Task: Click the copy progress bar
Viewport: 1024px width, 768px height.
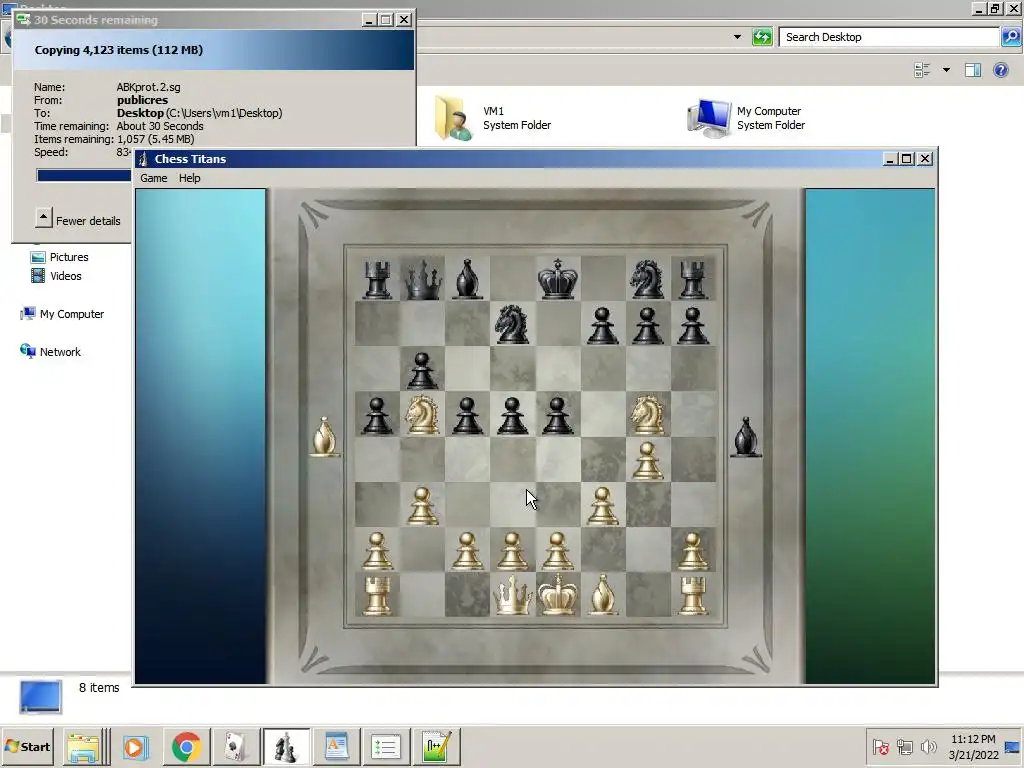Action: [x=84, y=175]
